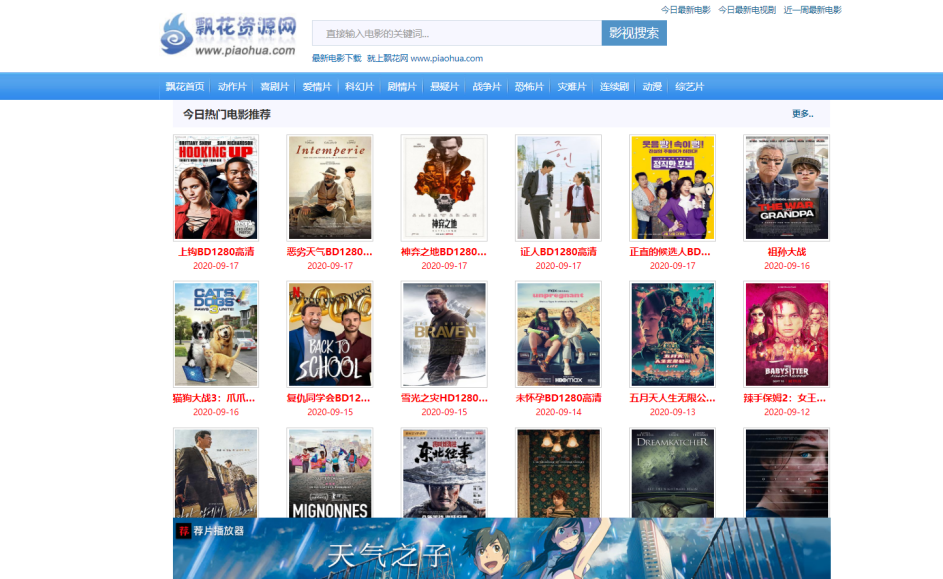Viewport: 943px width, 579px height.
Task: Open the 最新电影下载 link below search
Action: [x=337, y=58]
